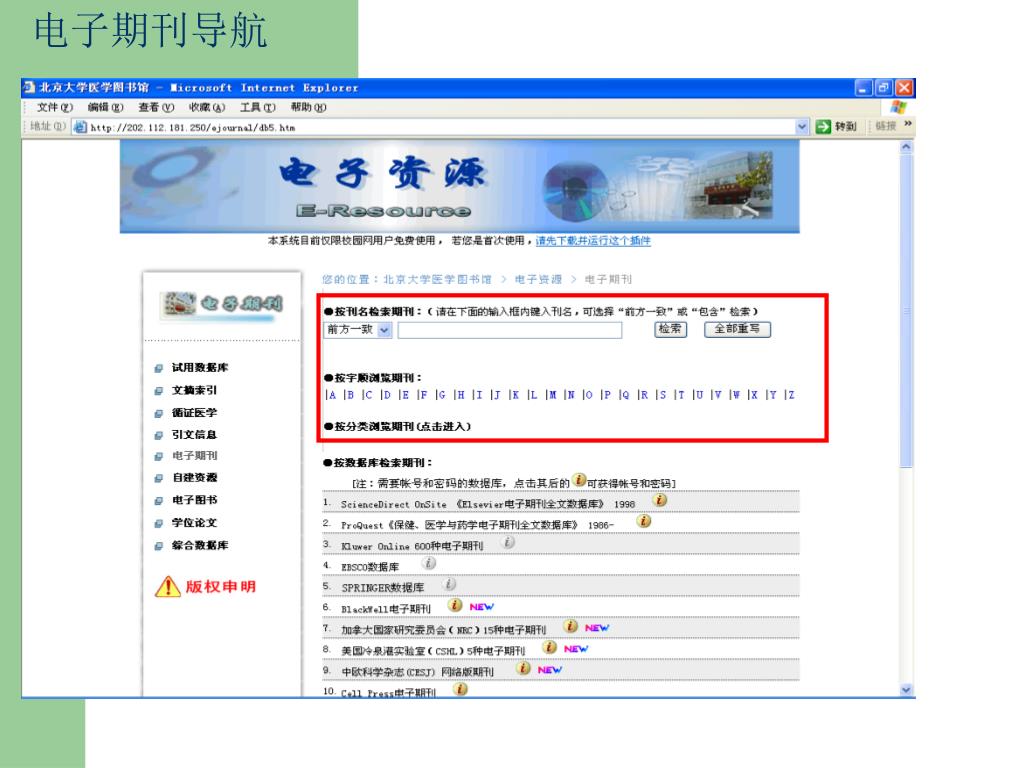This screenshot has height=768, width=1024.
Task: Click info icon beside EBSCO数据库
Action: 428,562
